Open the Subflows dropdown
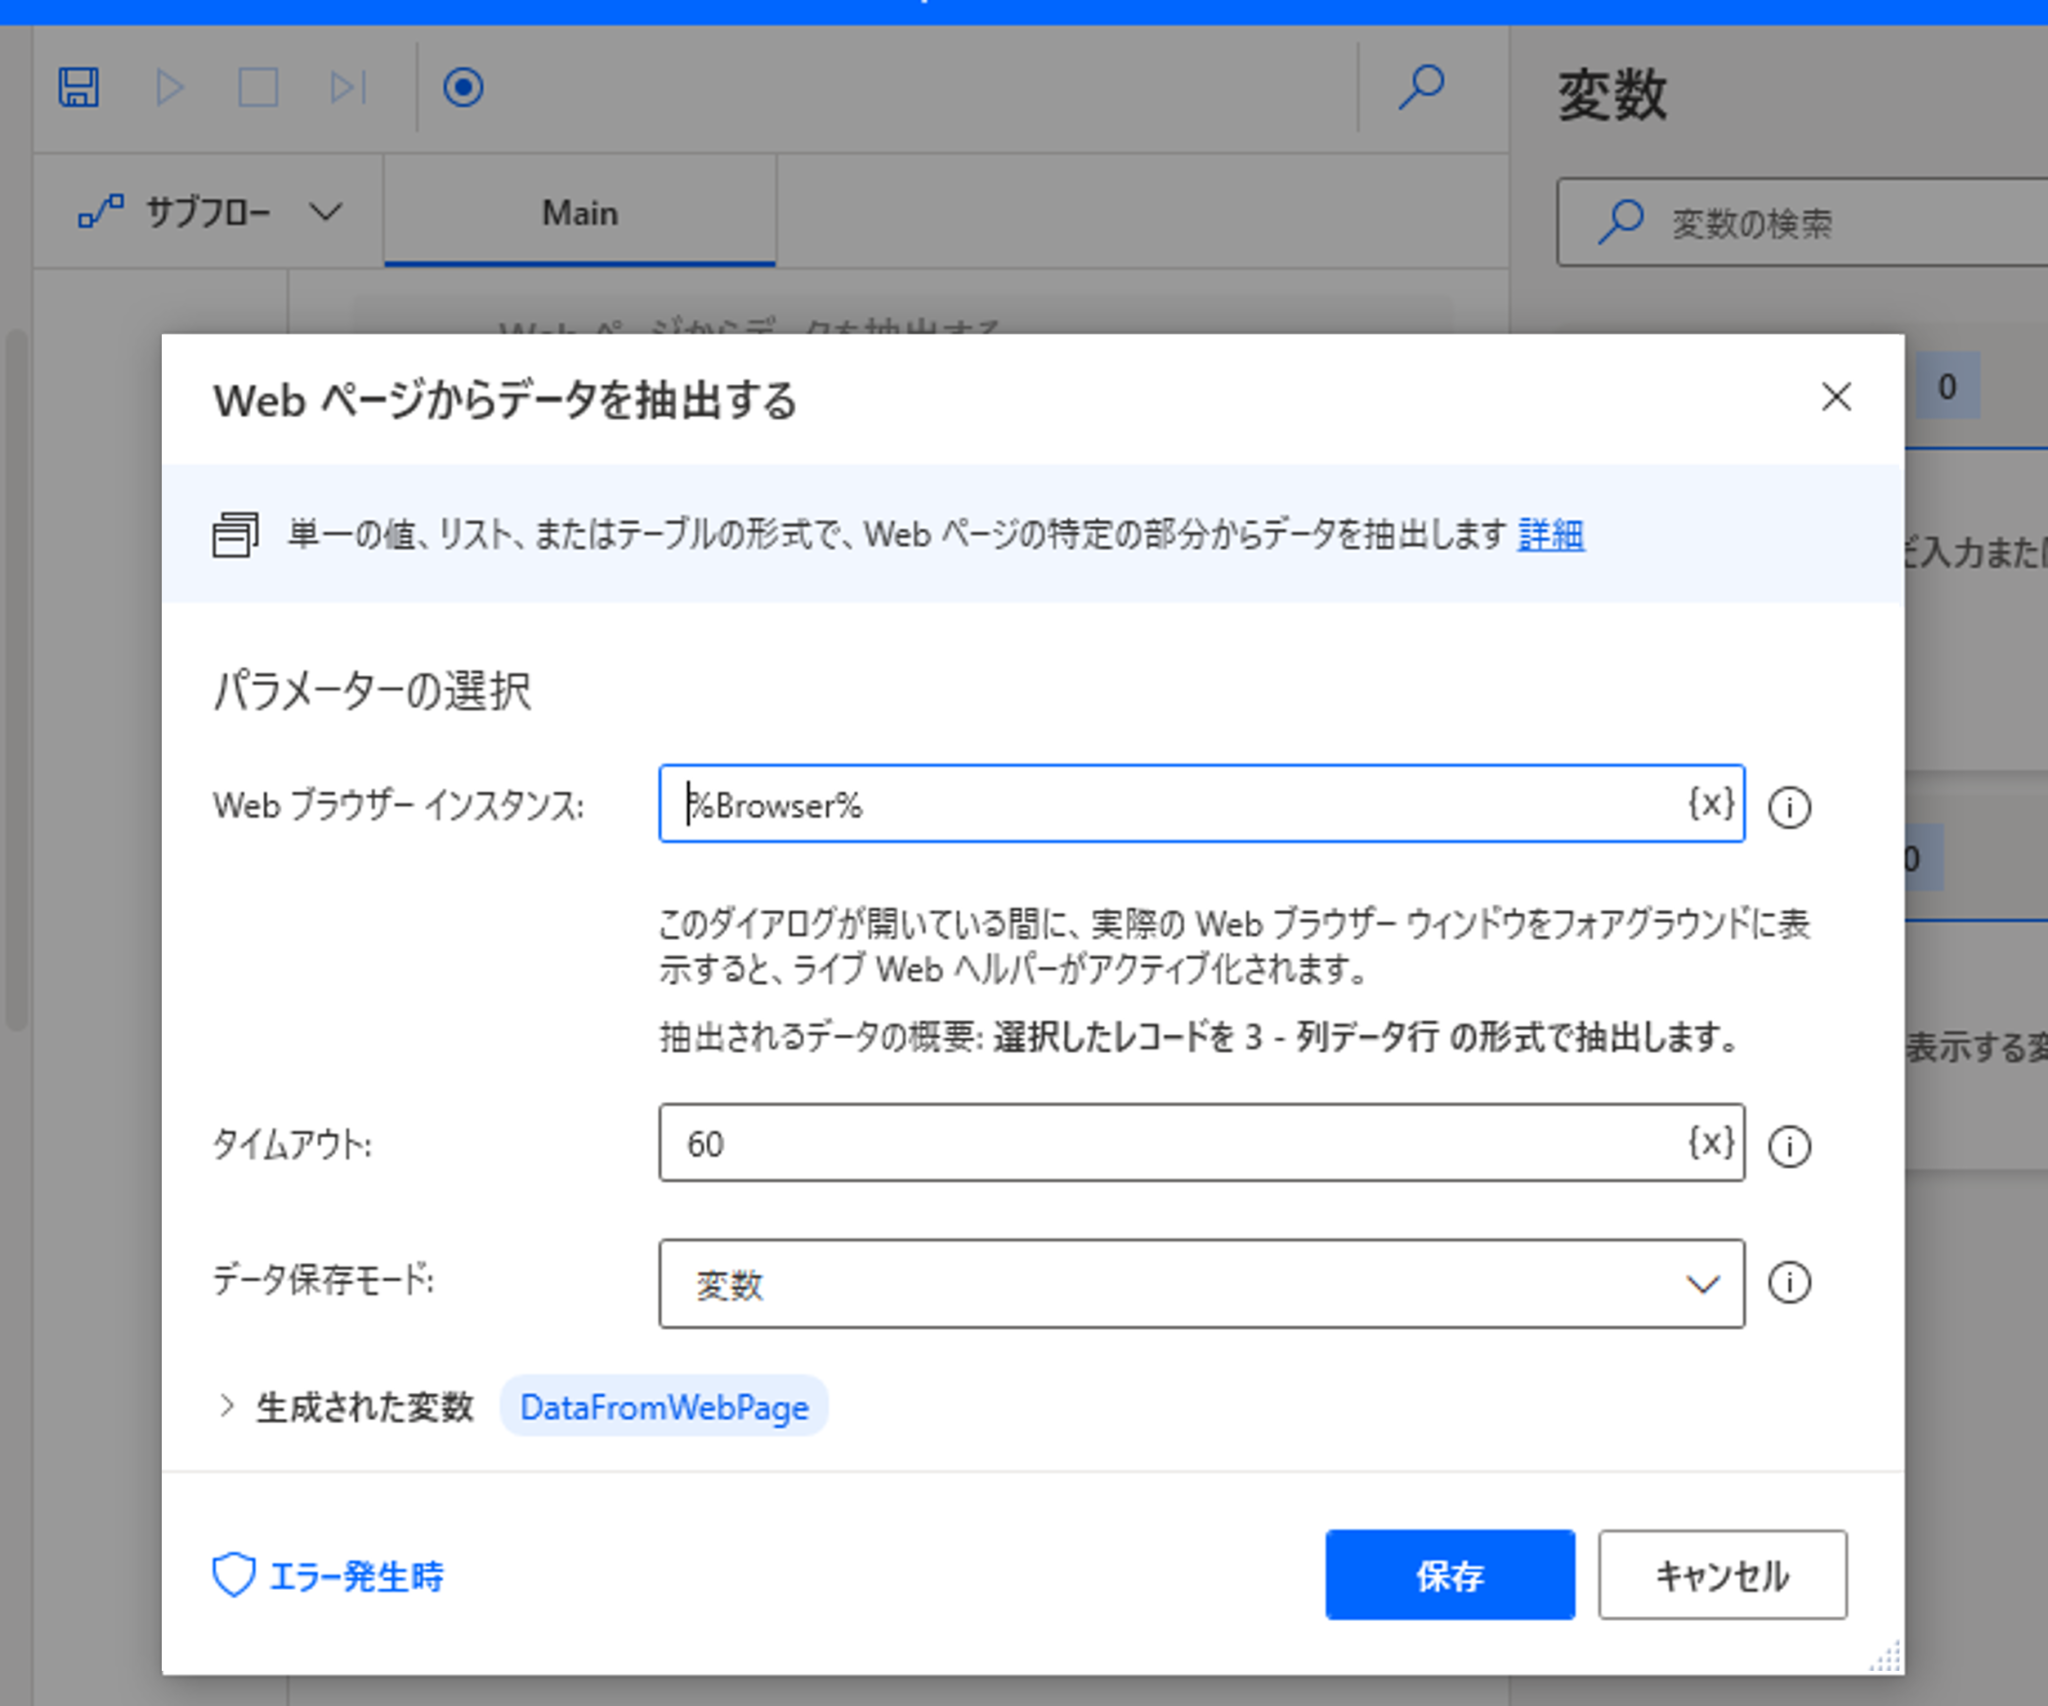The width and height of the screenshot is (2048, 1706). [210, 212]
